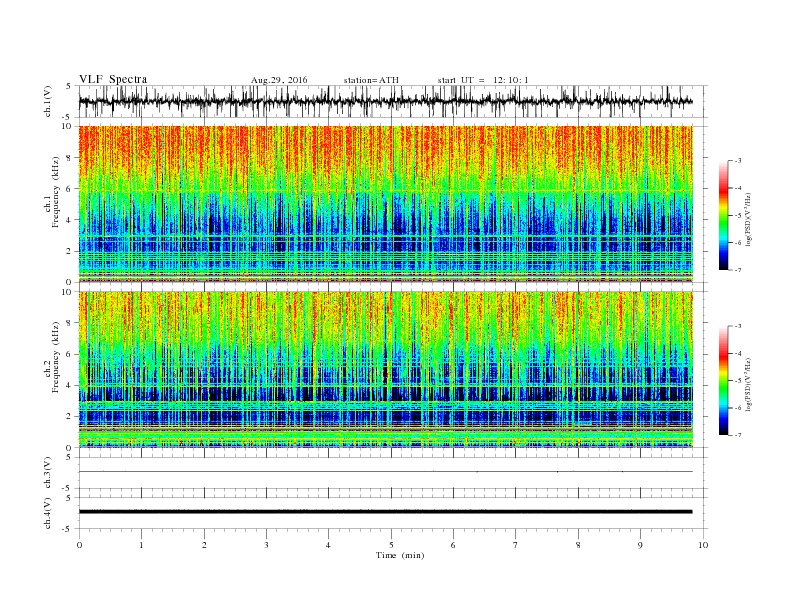Image resolution: width=792 pixels, height=612 pixels.
Task: Click the 'start UT = 12:10:1' label
Action: (483, 80)
